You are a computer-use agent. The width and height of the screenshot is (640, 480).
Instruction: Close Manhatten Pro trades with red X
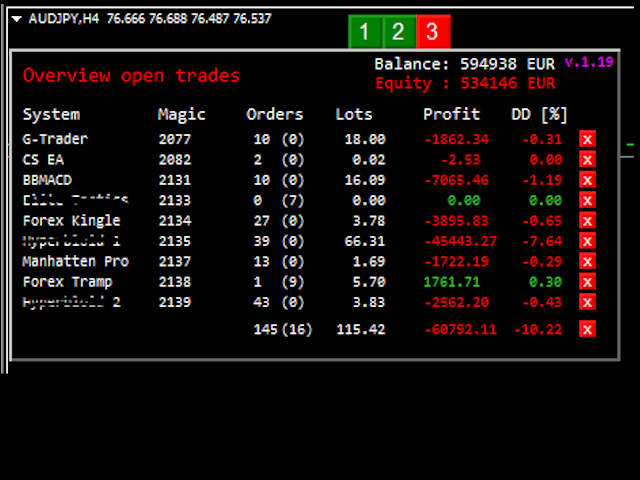tap(587, 261)
